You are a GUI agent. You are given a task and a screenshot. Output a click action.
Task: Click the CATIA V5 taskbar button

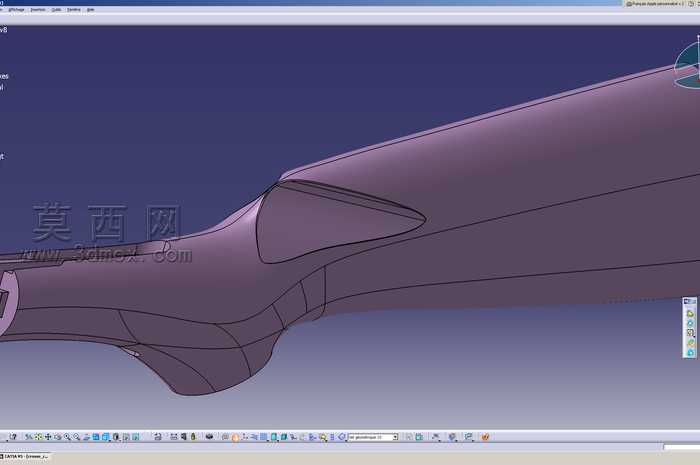tap(25, 457)
